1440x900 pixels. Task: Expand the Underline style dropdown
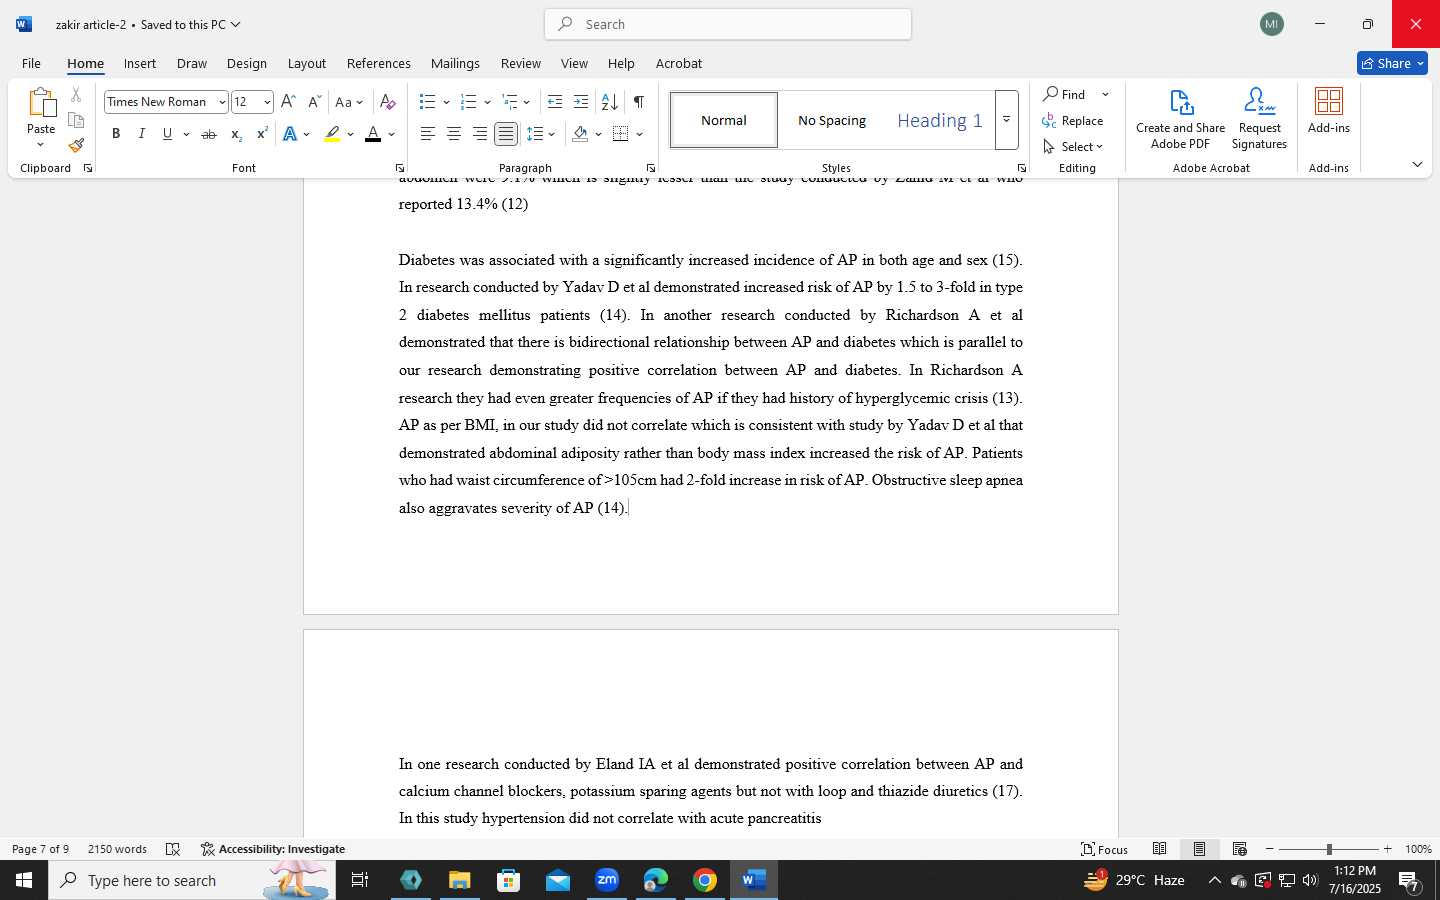click(186, 134)
